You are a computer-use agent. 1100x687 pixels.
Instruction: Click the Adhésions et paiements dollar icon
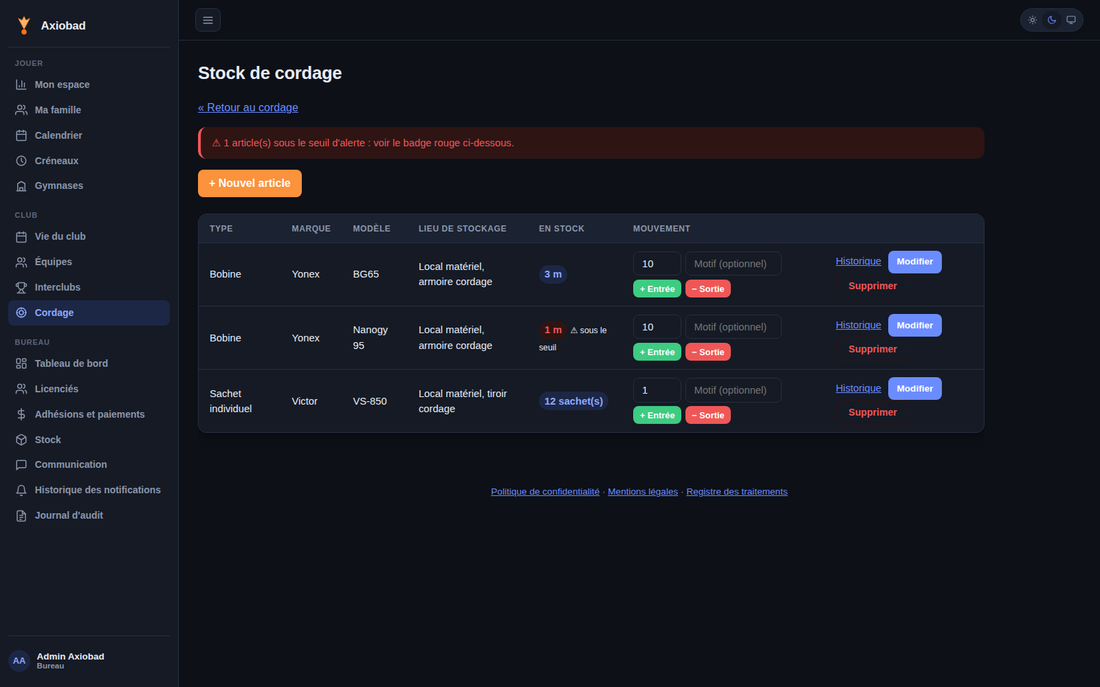coord(21,414)
